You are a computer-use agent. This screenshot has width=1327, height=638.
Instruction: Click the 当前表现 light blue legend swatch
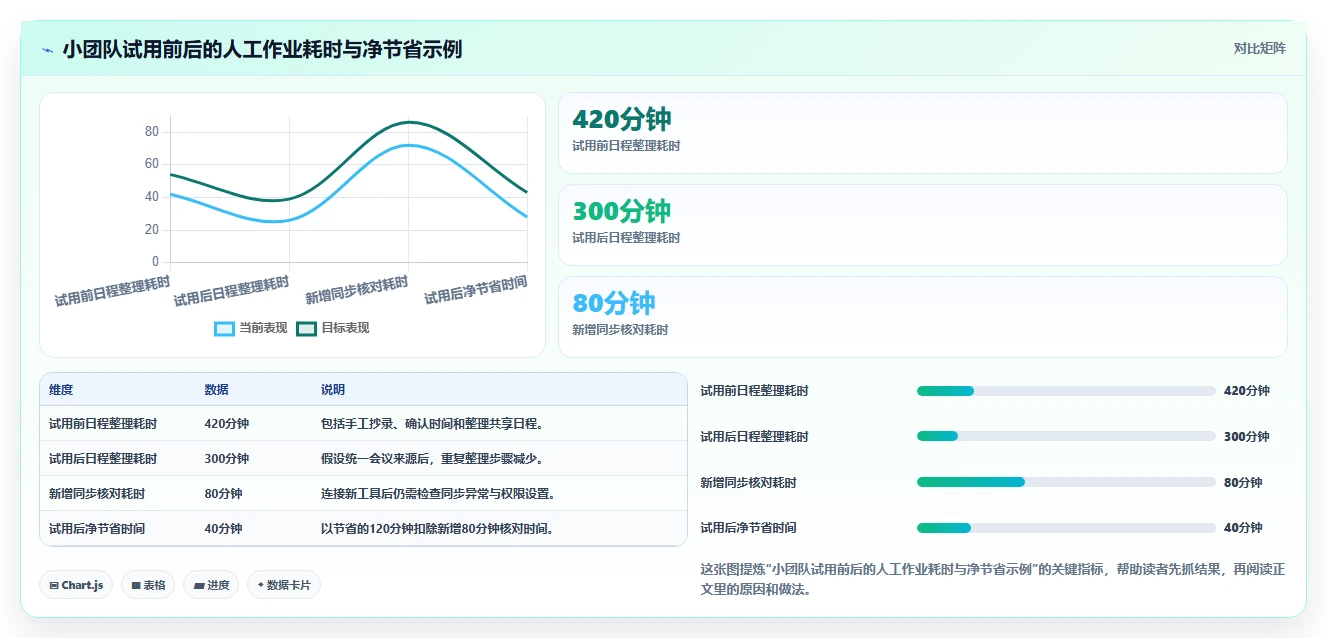click(x=225, y=328)
